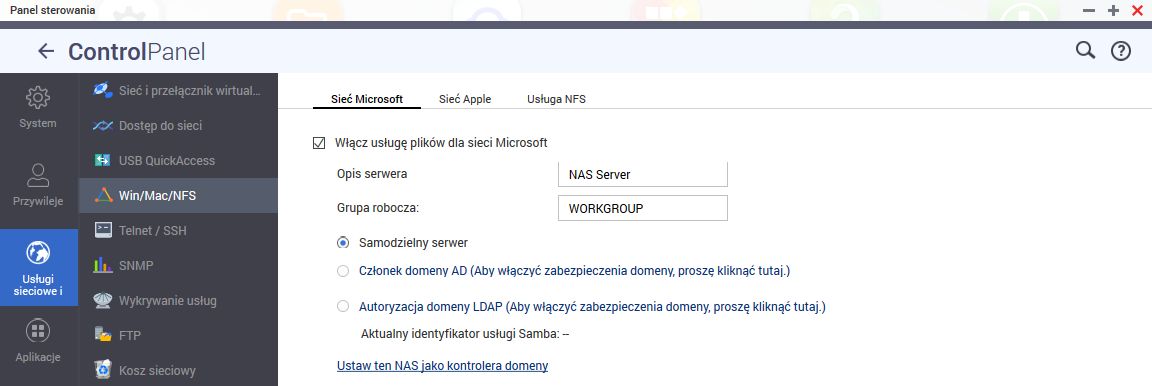
Task: Select the Usługi sieciowe i globe category
Action: [x=38, y=268]
